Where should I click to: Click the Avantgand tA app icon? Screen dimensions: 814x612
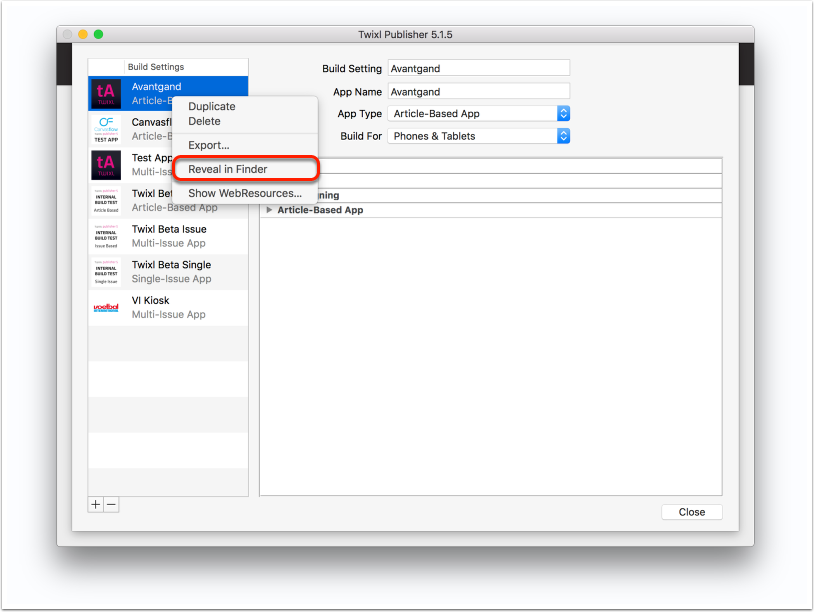coord(106,94)
